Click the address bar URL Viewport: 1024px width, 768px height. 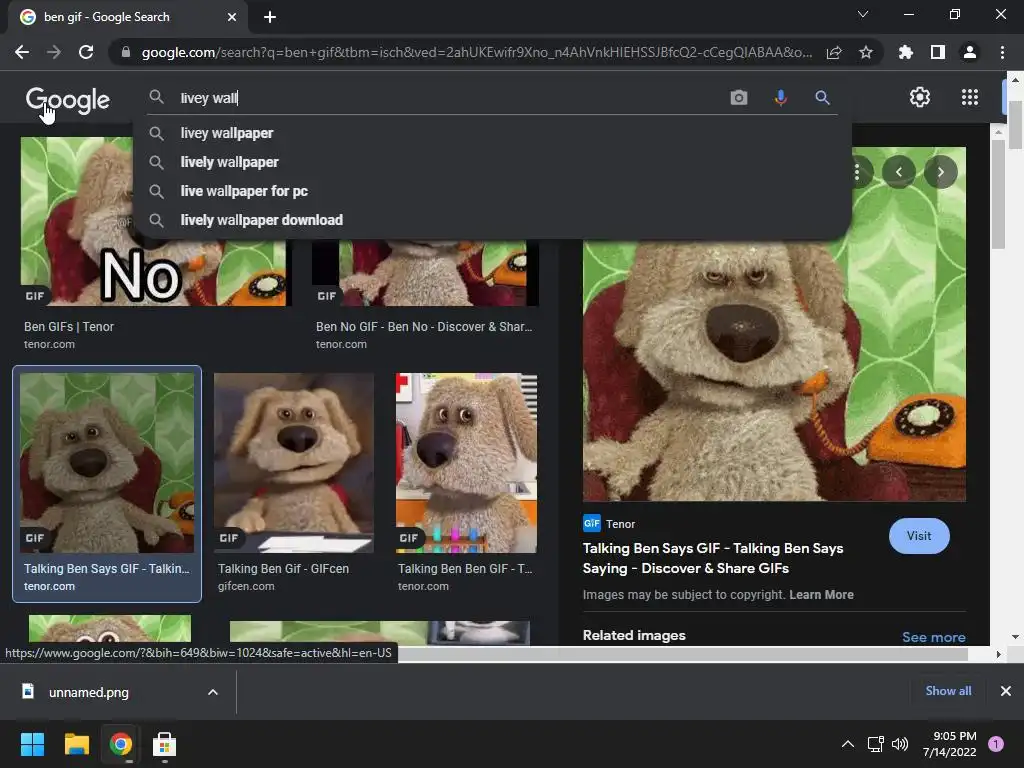[477, 52]
